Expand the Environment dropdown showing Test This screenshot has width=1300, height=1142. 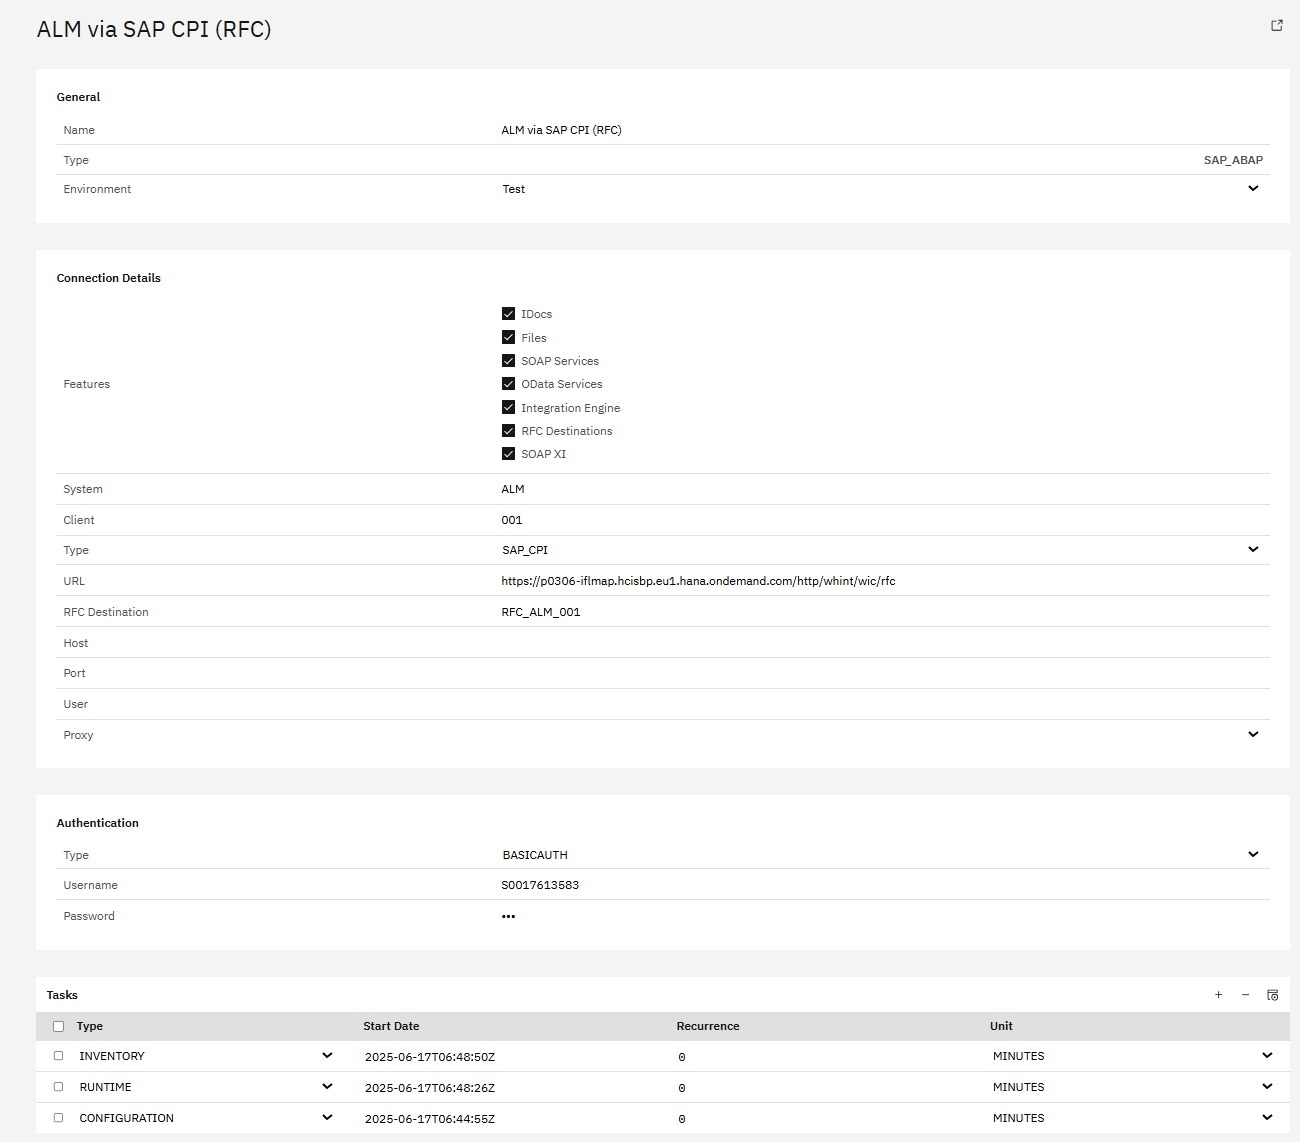coord(1253,189)
